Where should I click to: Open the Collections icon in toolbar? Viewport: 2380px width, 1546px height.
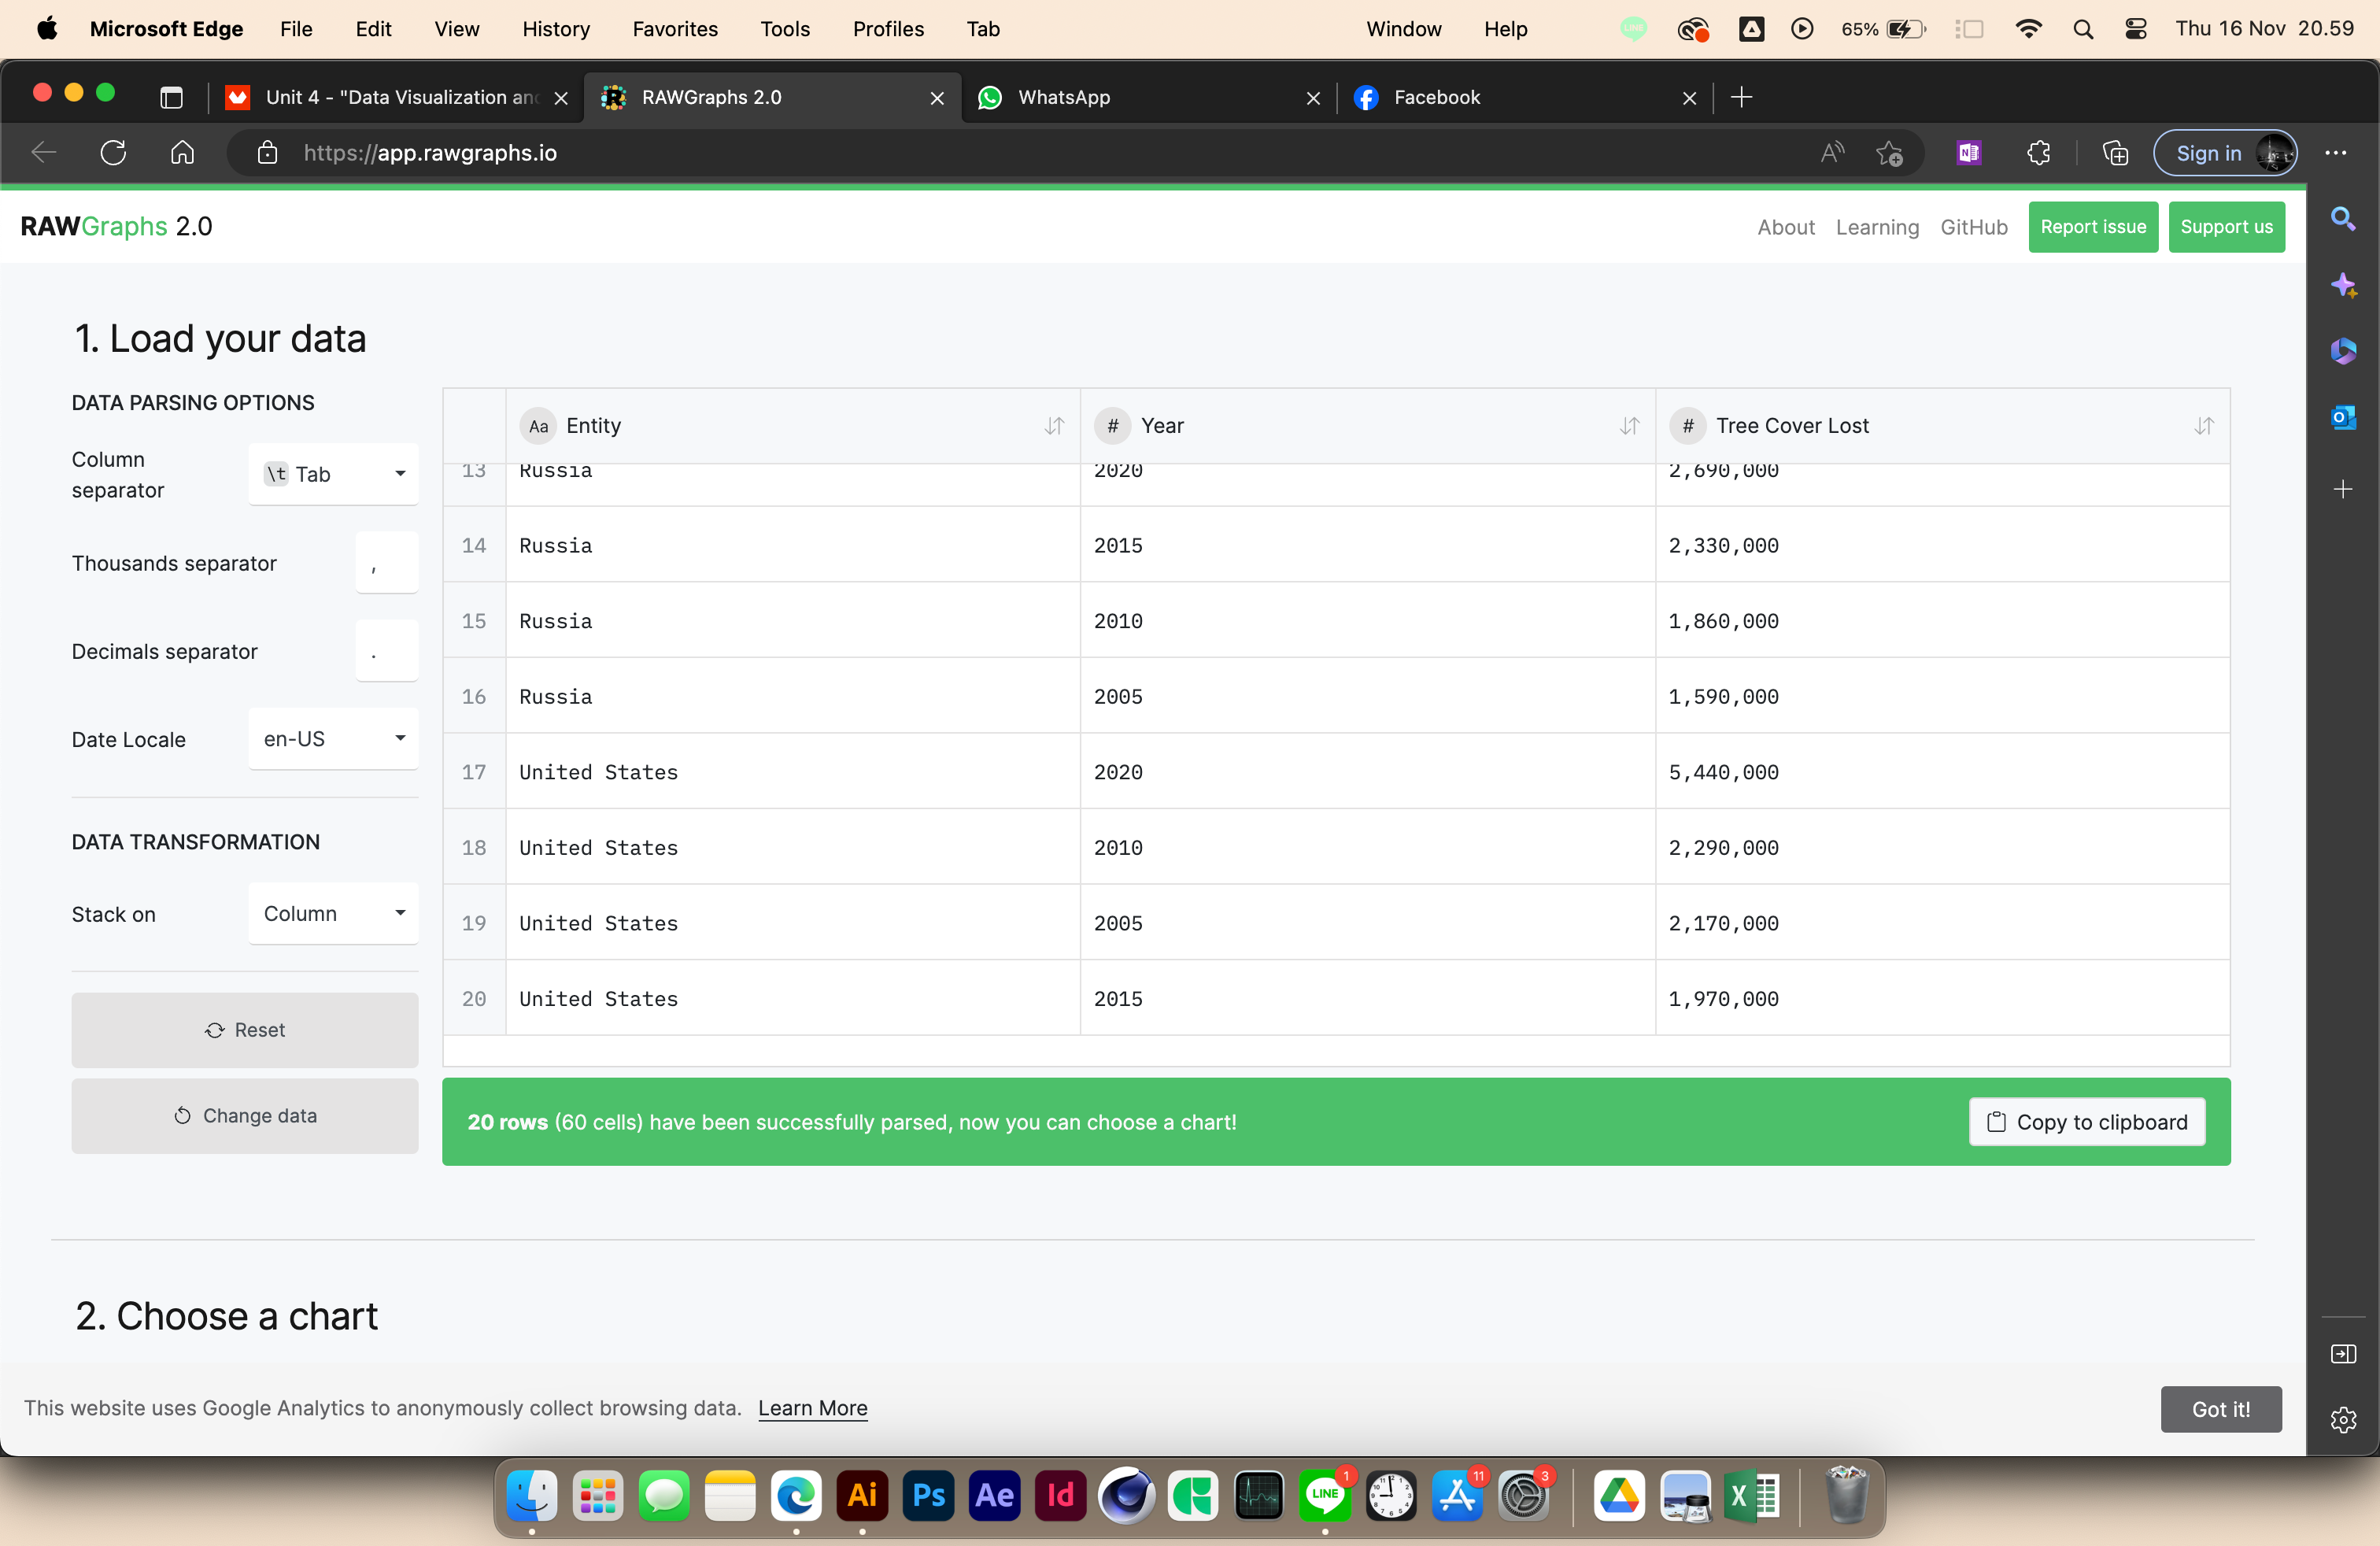[x=2115, y=153]
